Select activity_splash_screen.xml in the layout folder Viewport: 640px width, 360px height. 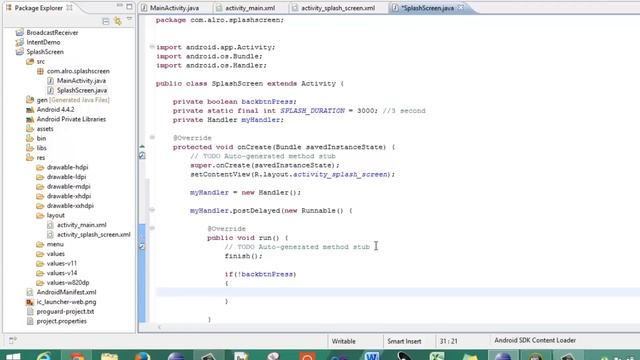pos(93,234)
